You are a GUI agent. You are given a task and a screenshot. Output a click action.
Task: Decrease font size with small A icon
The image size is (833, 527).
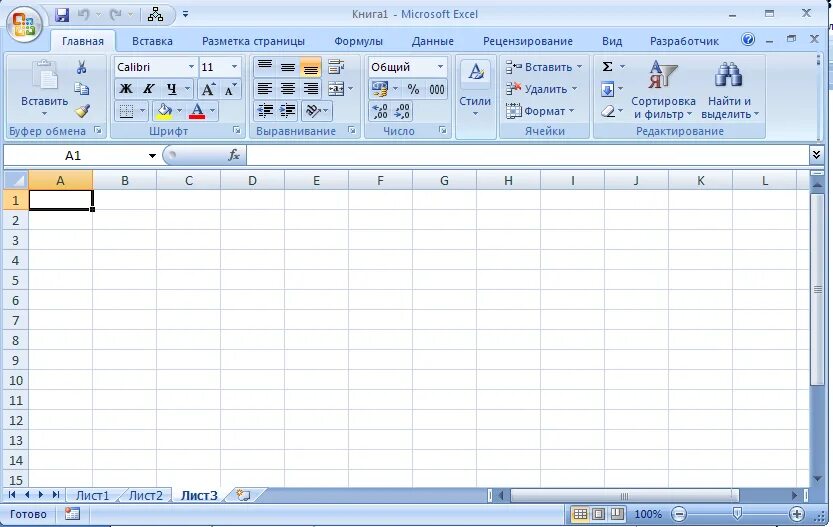tap(230, 89)
